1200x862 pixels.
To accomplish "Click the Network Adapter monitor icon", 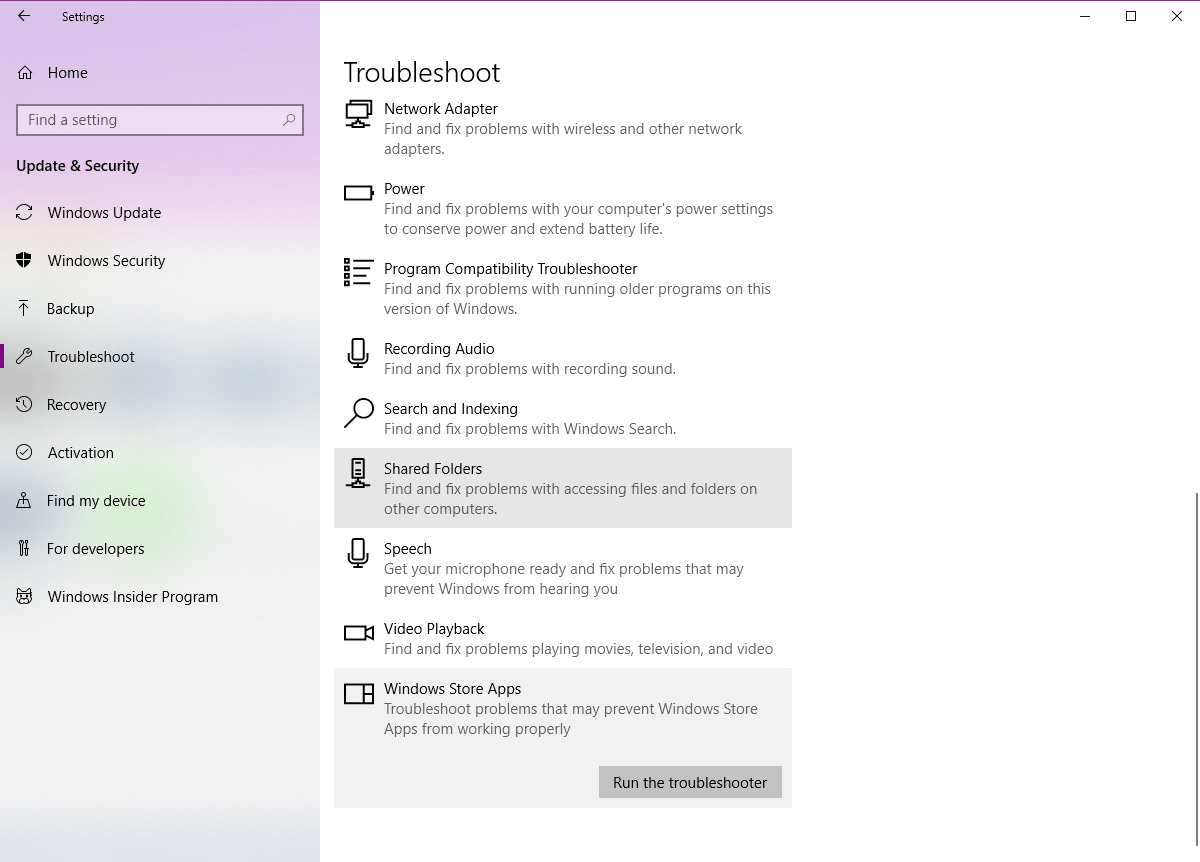I will point(358,114).
